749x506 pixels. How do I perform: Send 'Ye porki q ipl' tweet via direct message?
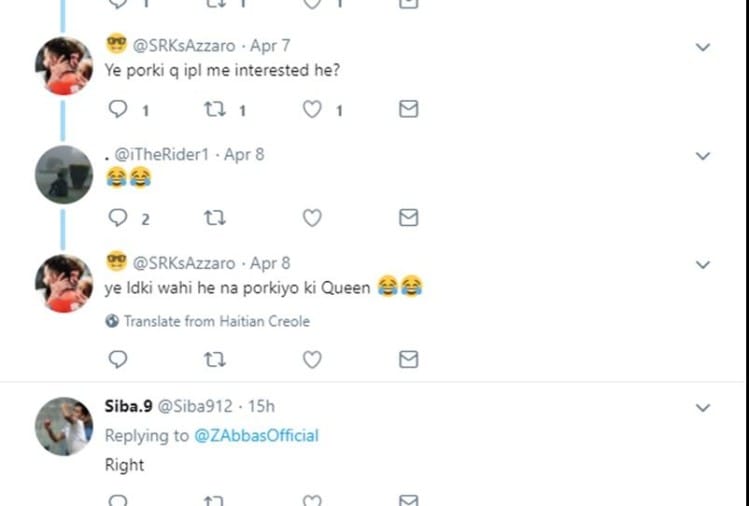point(408,109)
